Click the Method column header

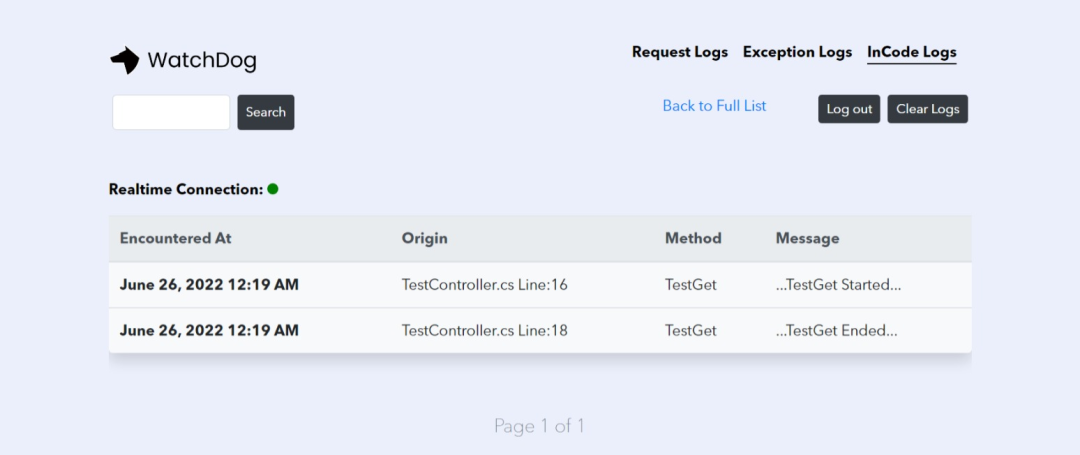[x=693, y=238]
